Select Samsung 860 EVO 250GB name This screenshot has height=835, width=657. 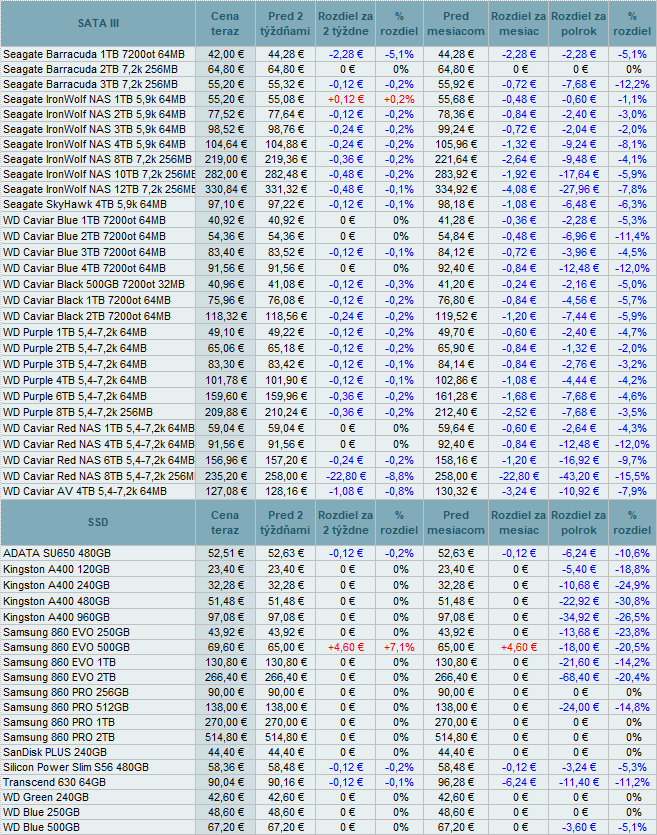[67, 632]
